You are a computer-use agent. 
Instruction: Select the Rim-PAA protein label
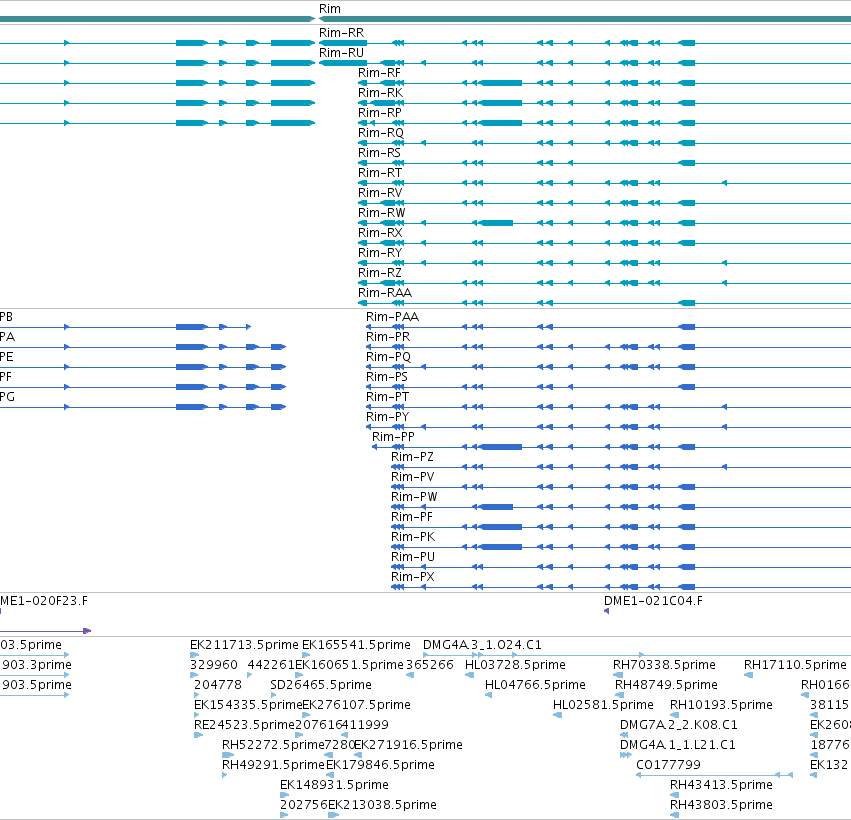tap(392, 317)
